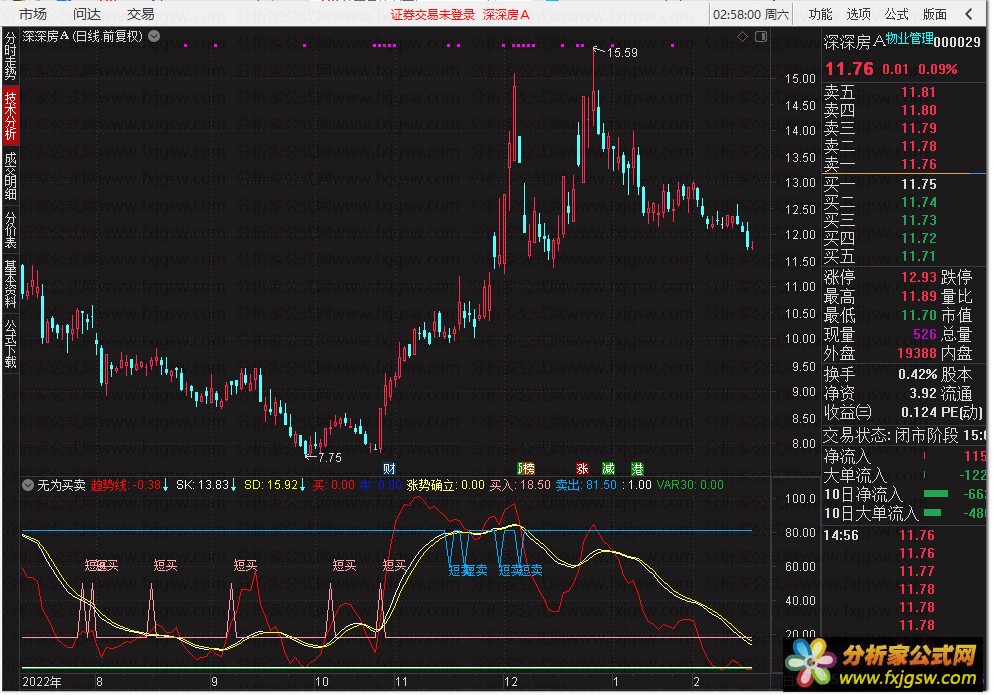The height and width of the screenshot is (695, 993).
Task: Click the 10日大单流入 row
Action: point(904,513)
